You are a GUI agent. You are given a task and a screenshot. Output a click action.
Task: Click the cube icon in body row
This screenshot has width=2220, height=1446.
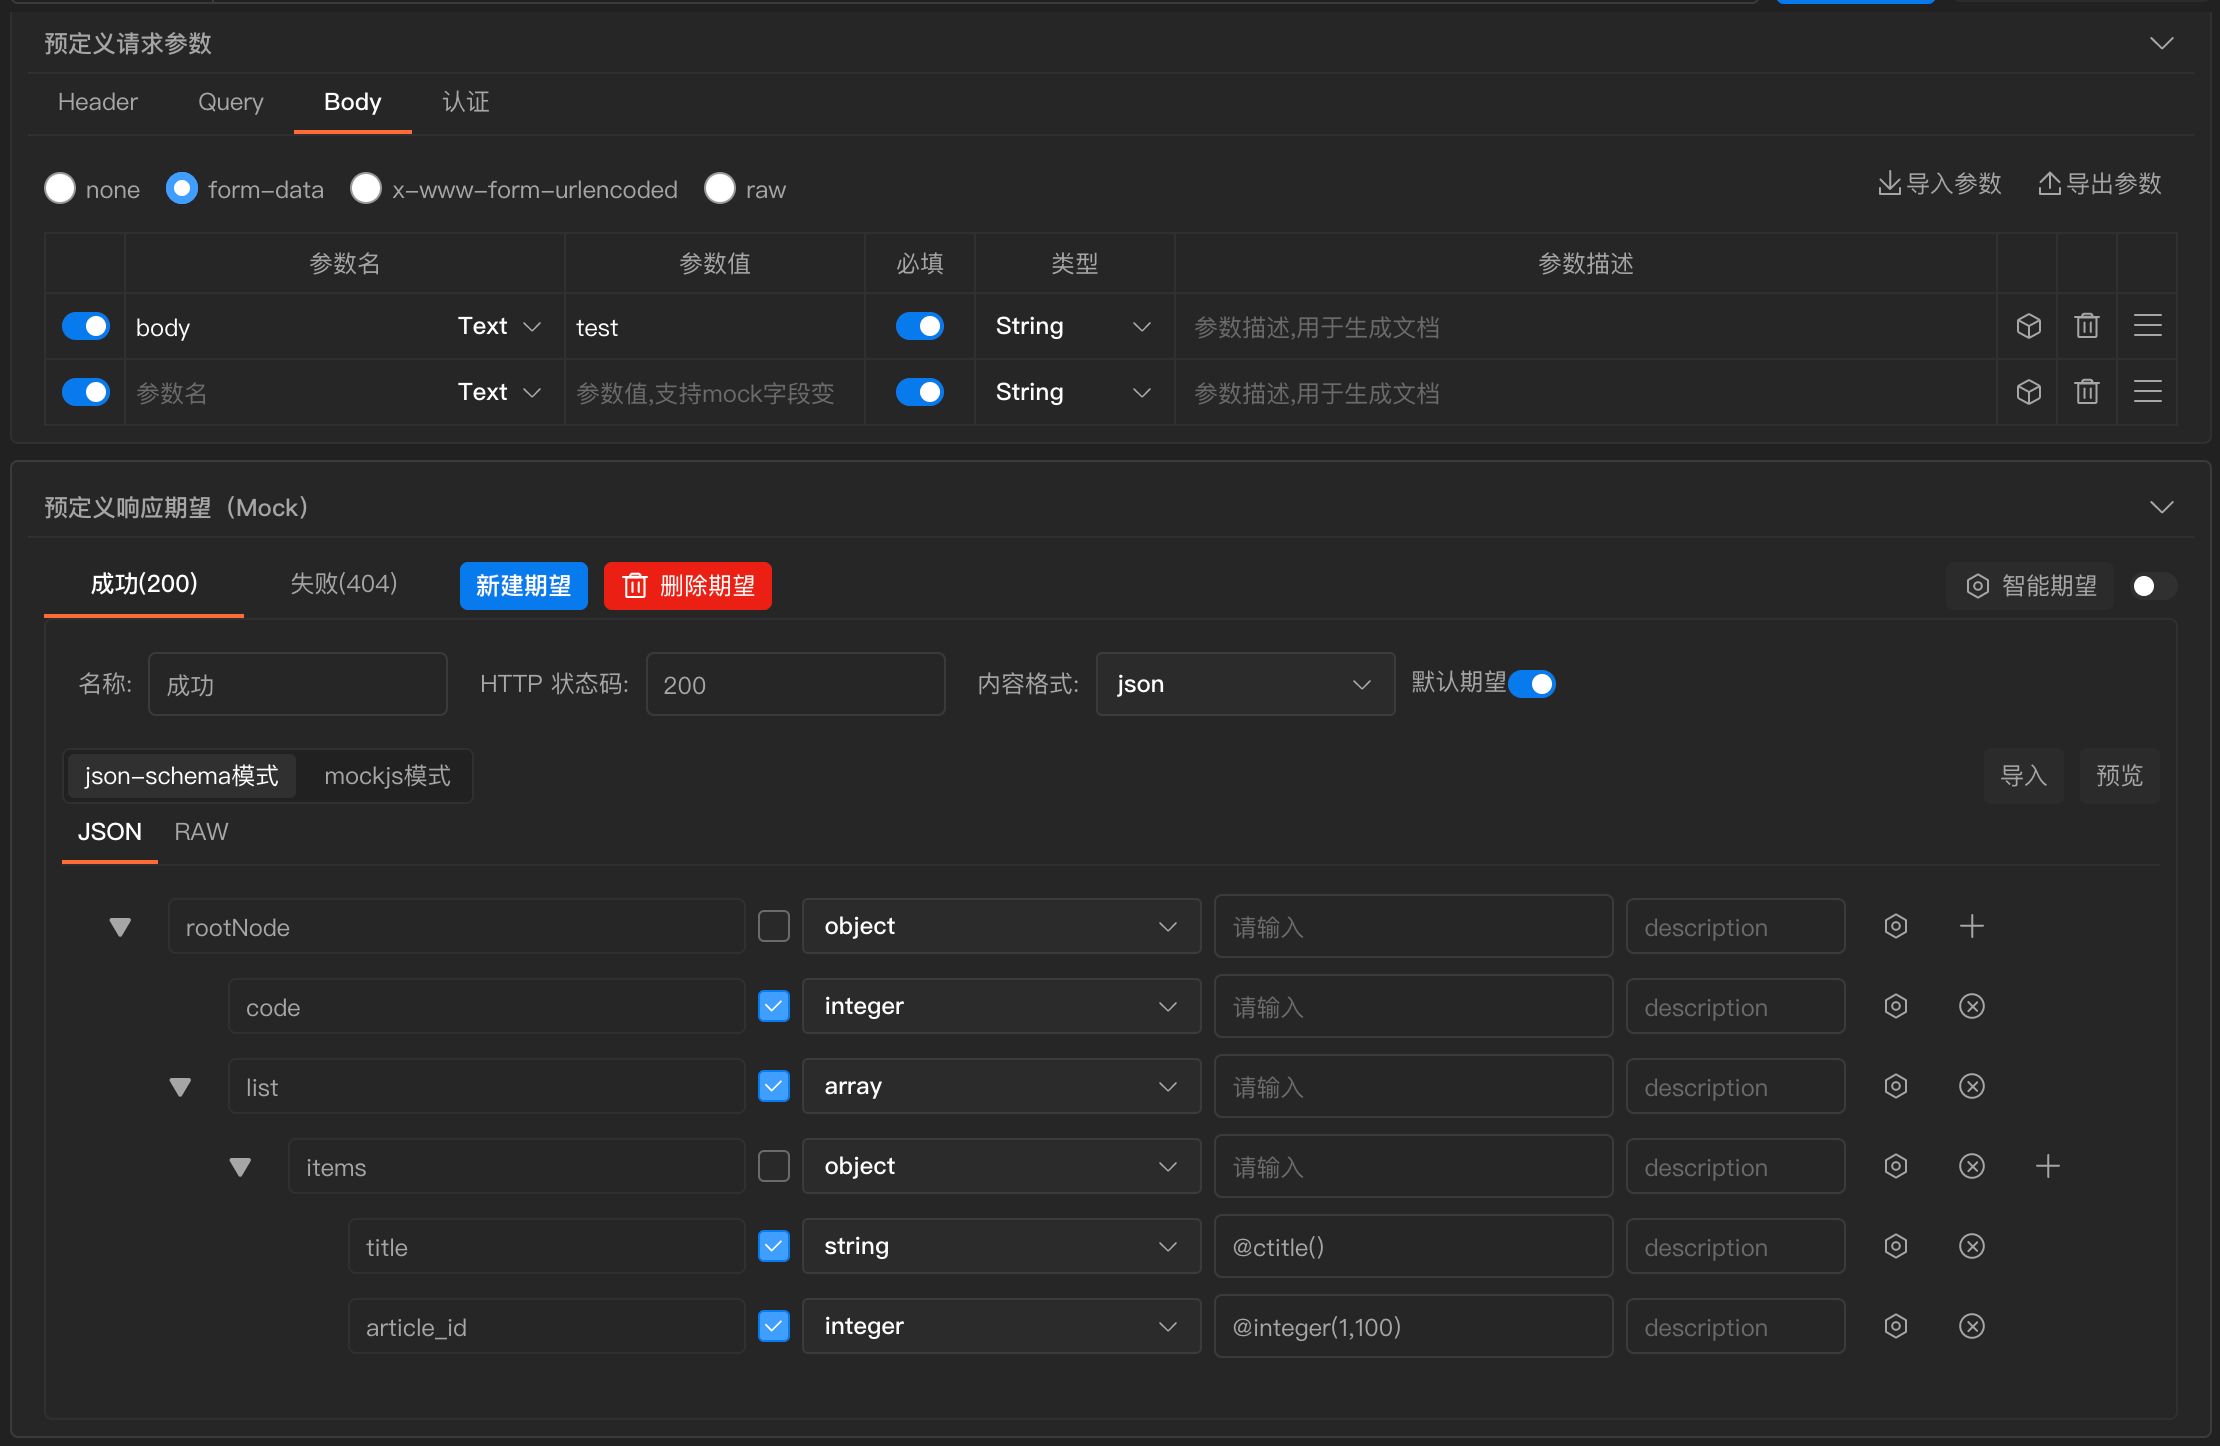pos(2028,326)
